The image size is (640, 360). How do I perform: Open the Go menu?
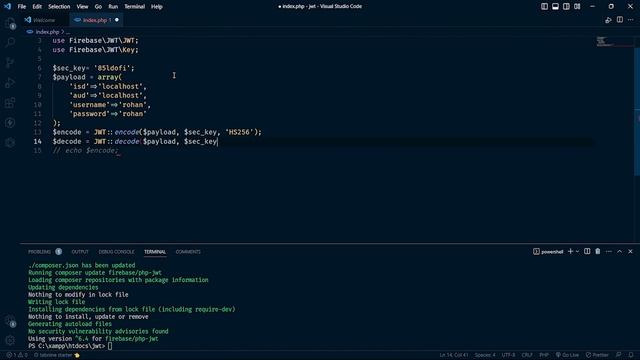pyautogui.click(x=98, y=7)
